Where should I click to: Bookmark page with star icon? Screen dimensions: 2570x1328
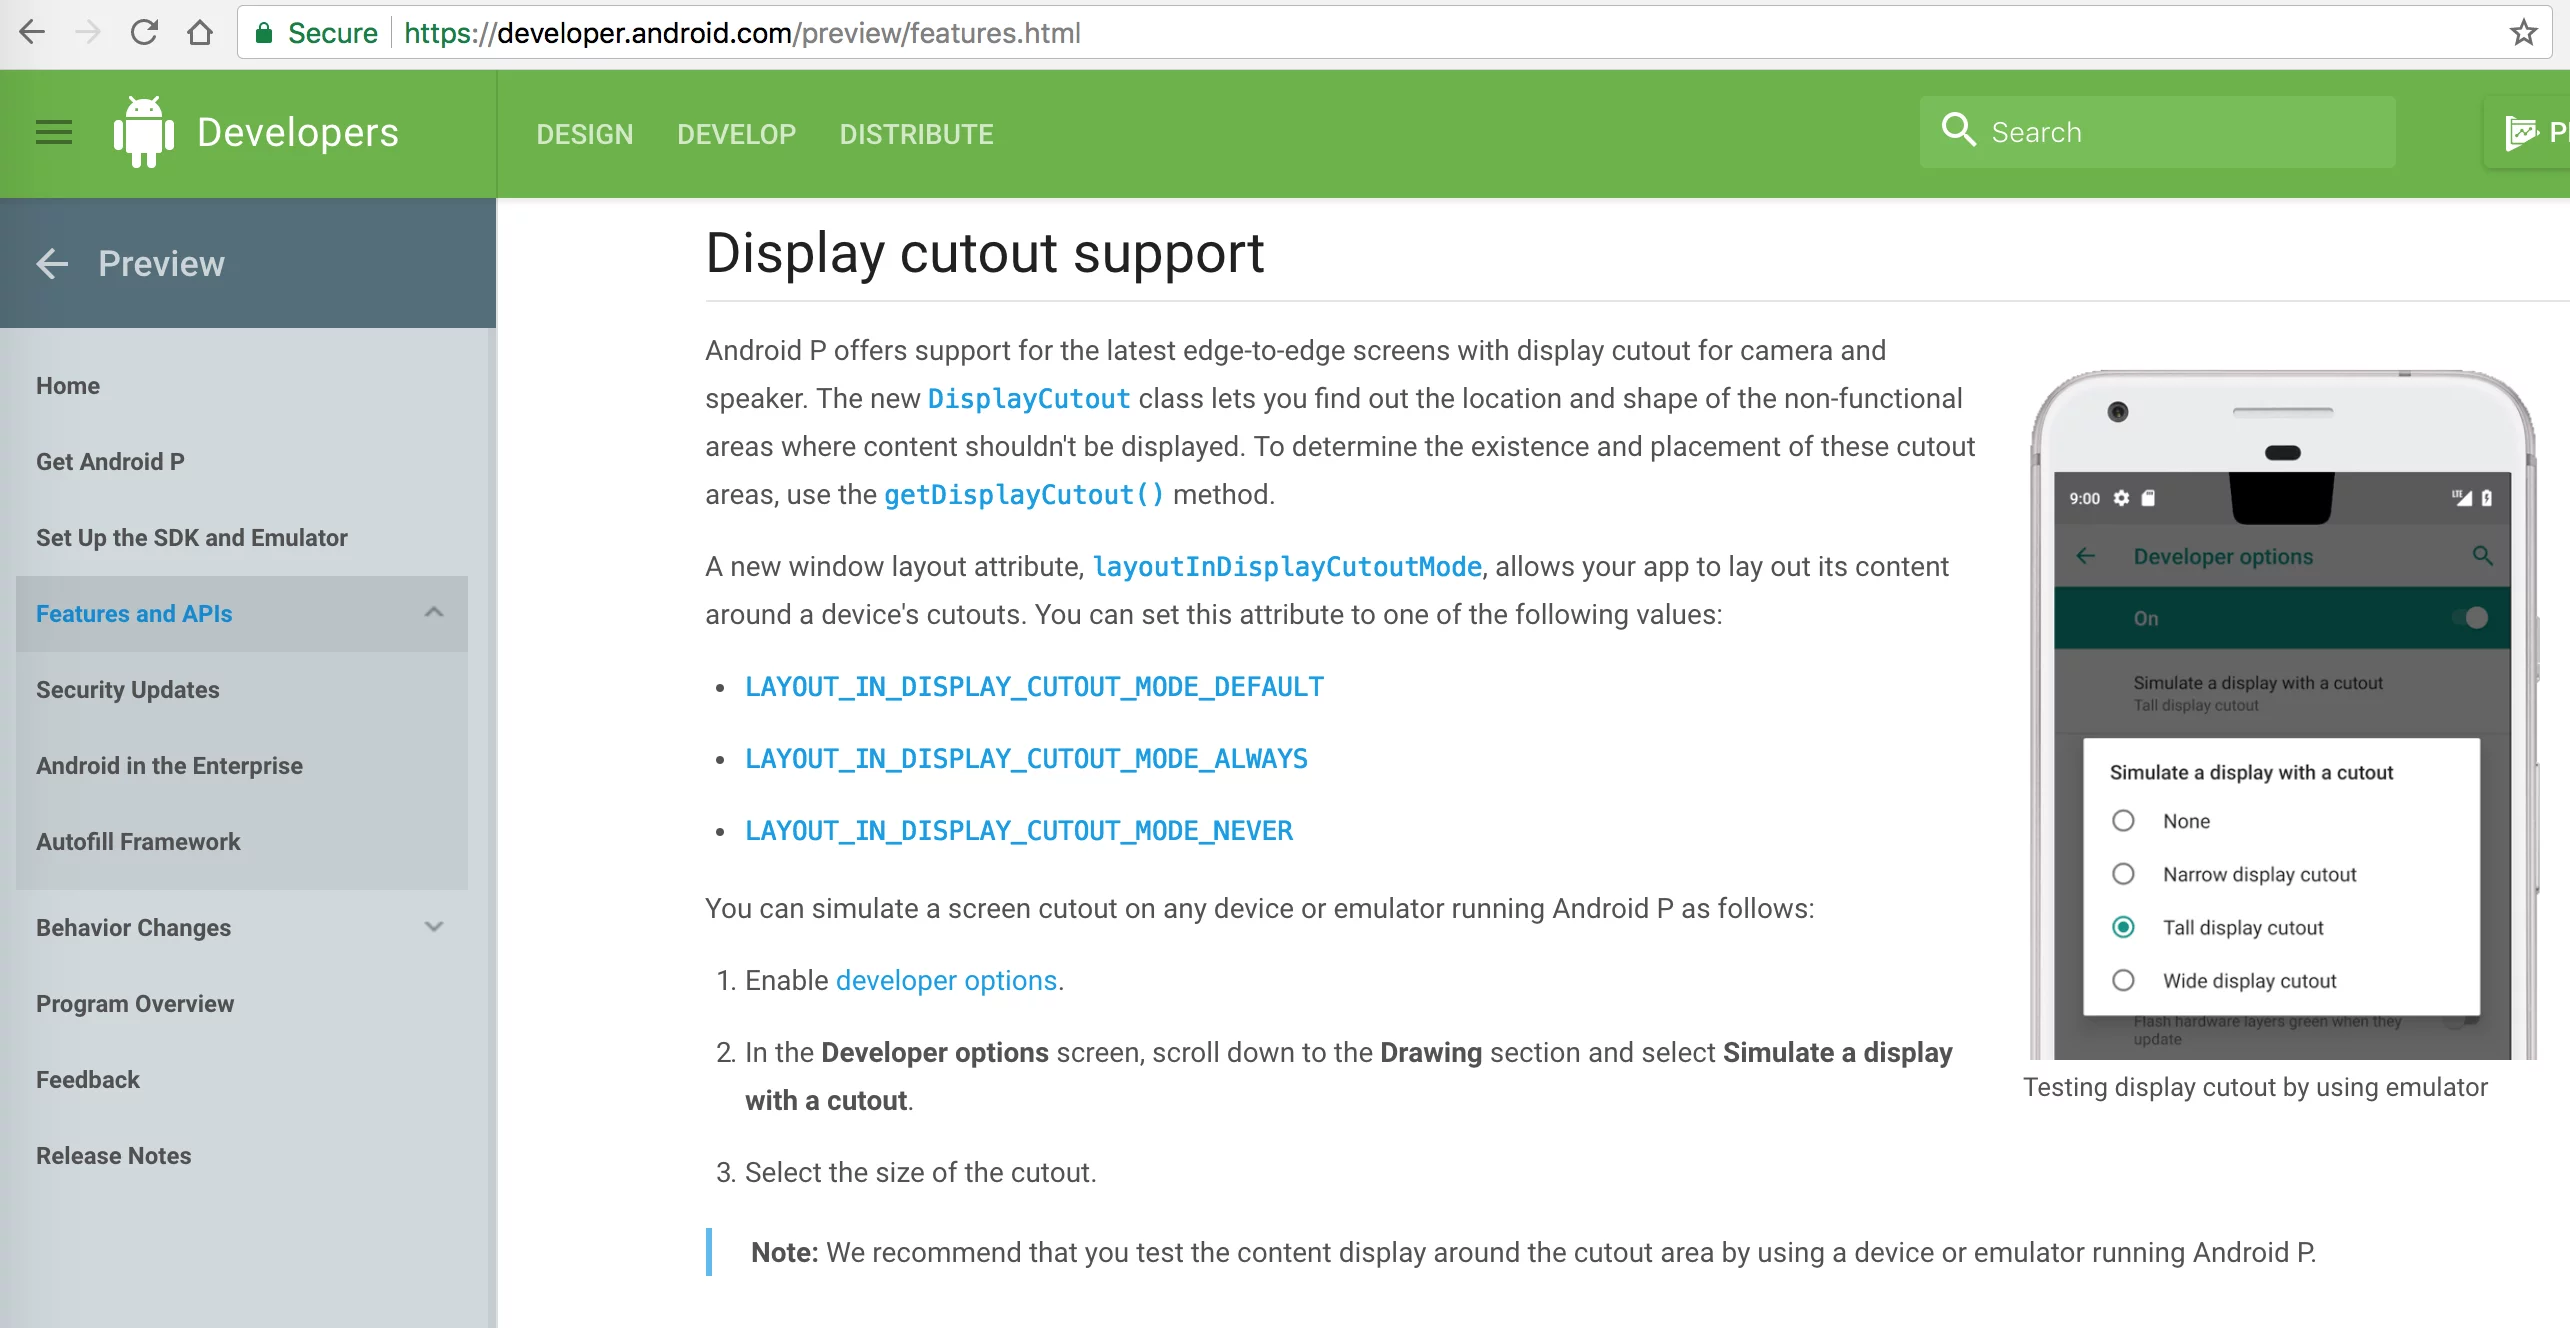(x=2523, y=33)
